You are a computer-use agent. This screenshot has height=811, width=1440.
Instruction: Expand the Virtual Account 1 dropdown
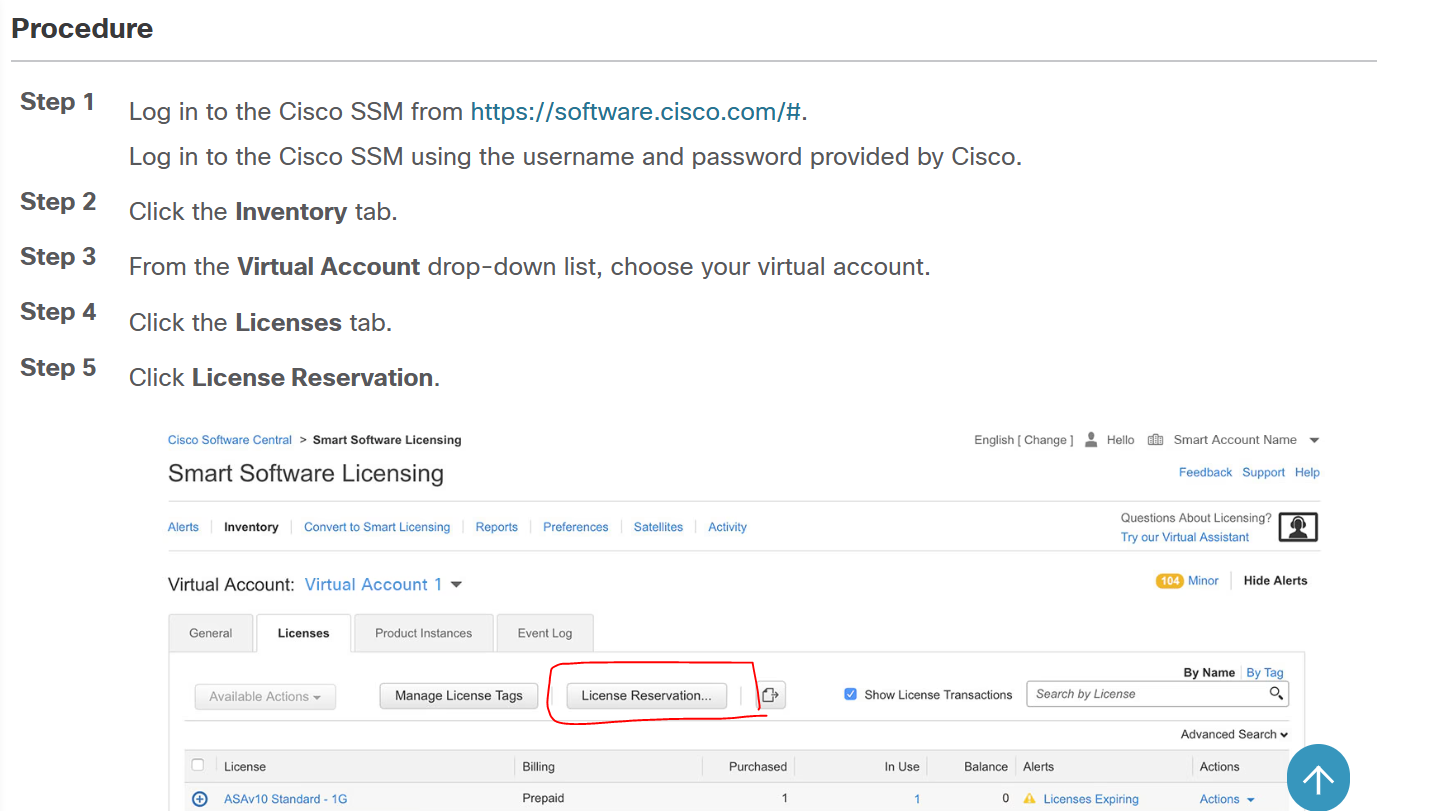pyautogui.click(x=383, y=584)
